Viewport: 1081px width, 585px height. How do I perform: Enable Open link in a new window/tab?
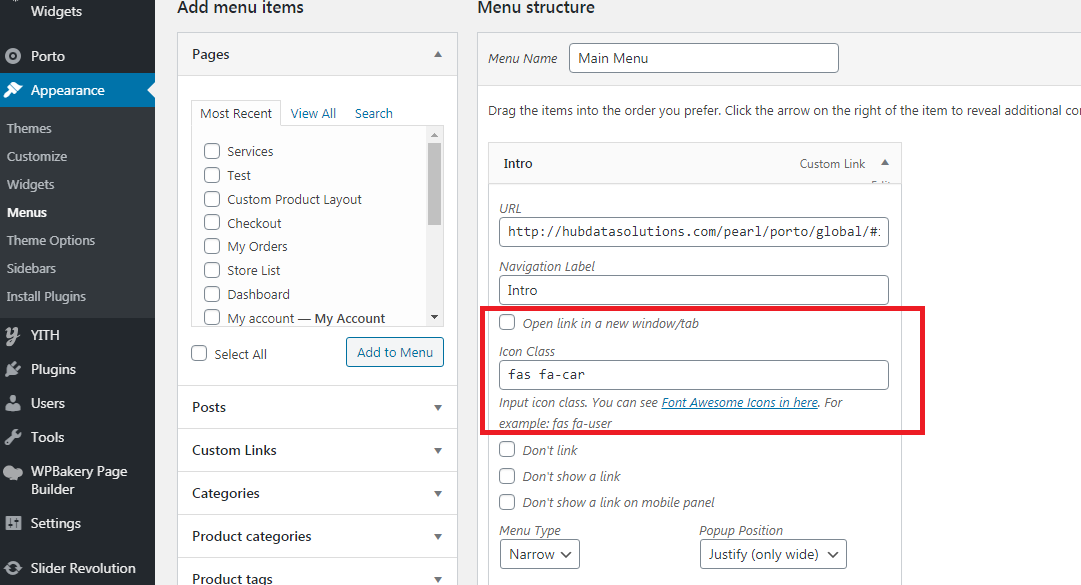click(507, 323)
